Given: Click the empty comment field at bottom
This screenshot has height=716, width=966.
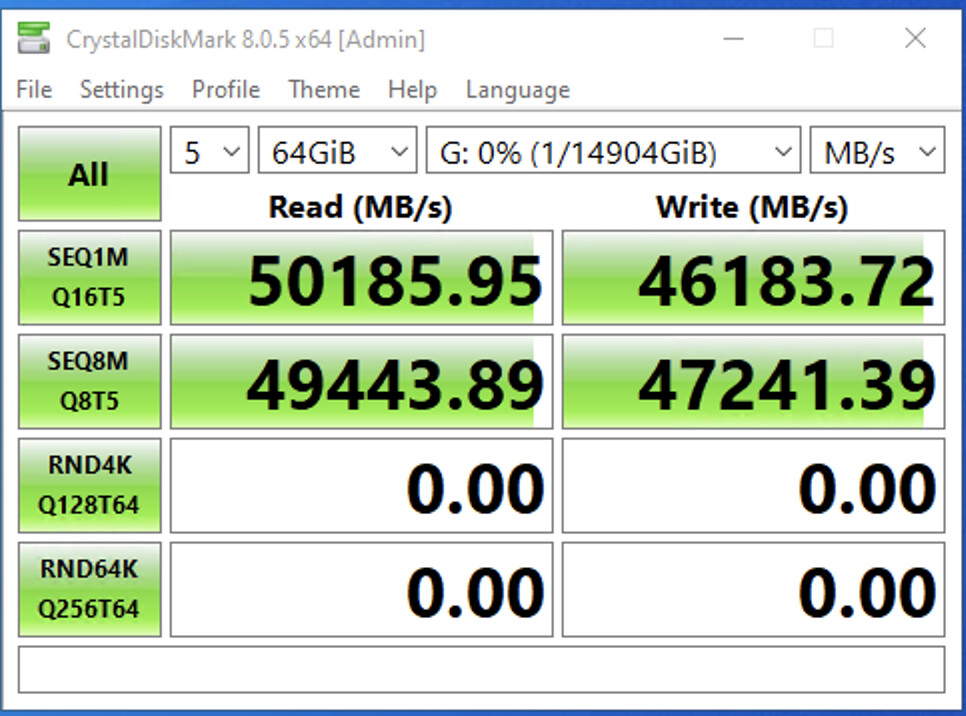Looking at the screenshot, I should coord(481,669).
